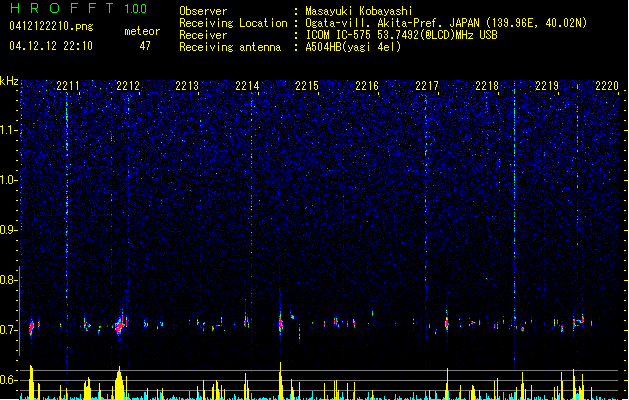Click time marker 2212
The height and width of the screenshot is (400, 629).
coord(128,86)
